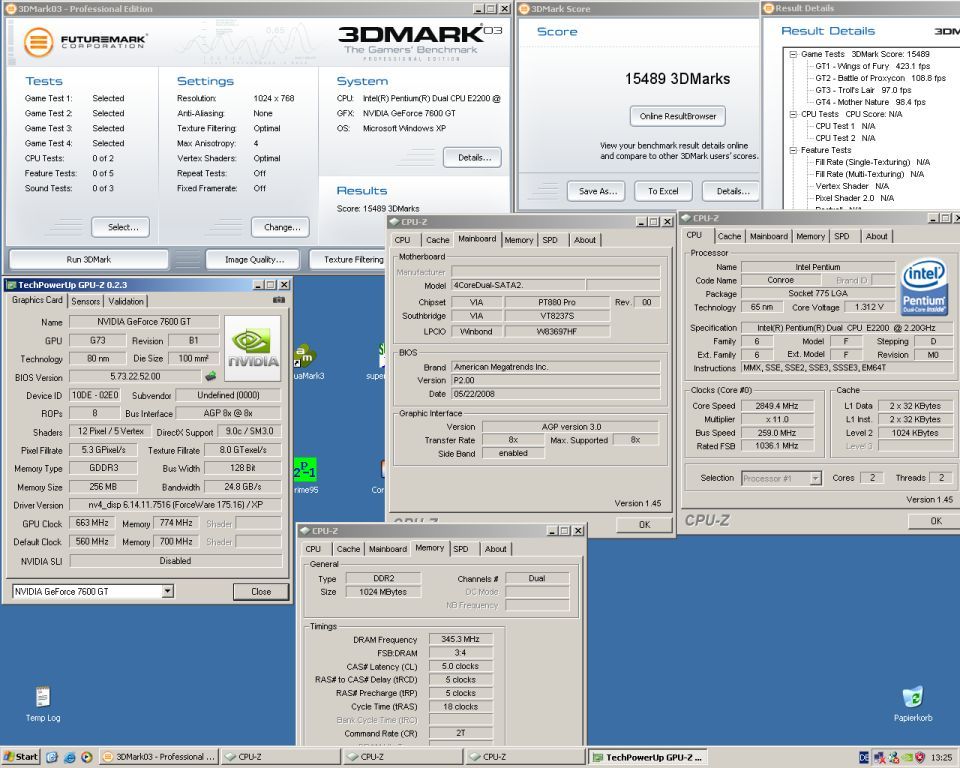Click the GPU Clock 663 MHz value
Image resolution: width=960 pixels, height=768 pixels.
pyautogui.click(x=92, y=522)
